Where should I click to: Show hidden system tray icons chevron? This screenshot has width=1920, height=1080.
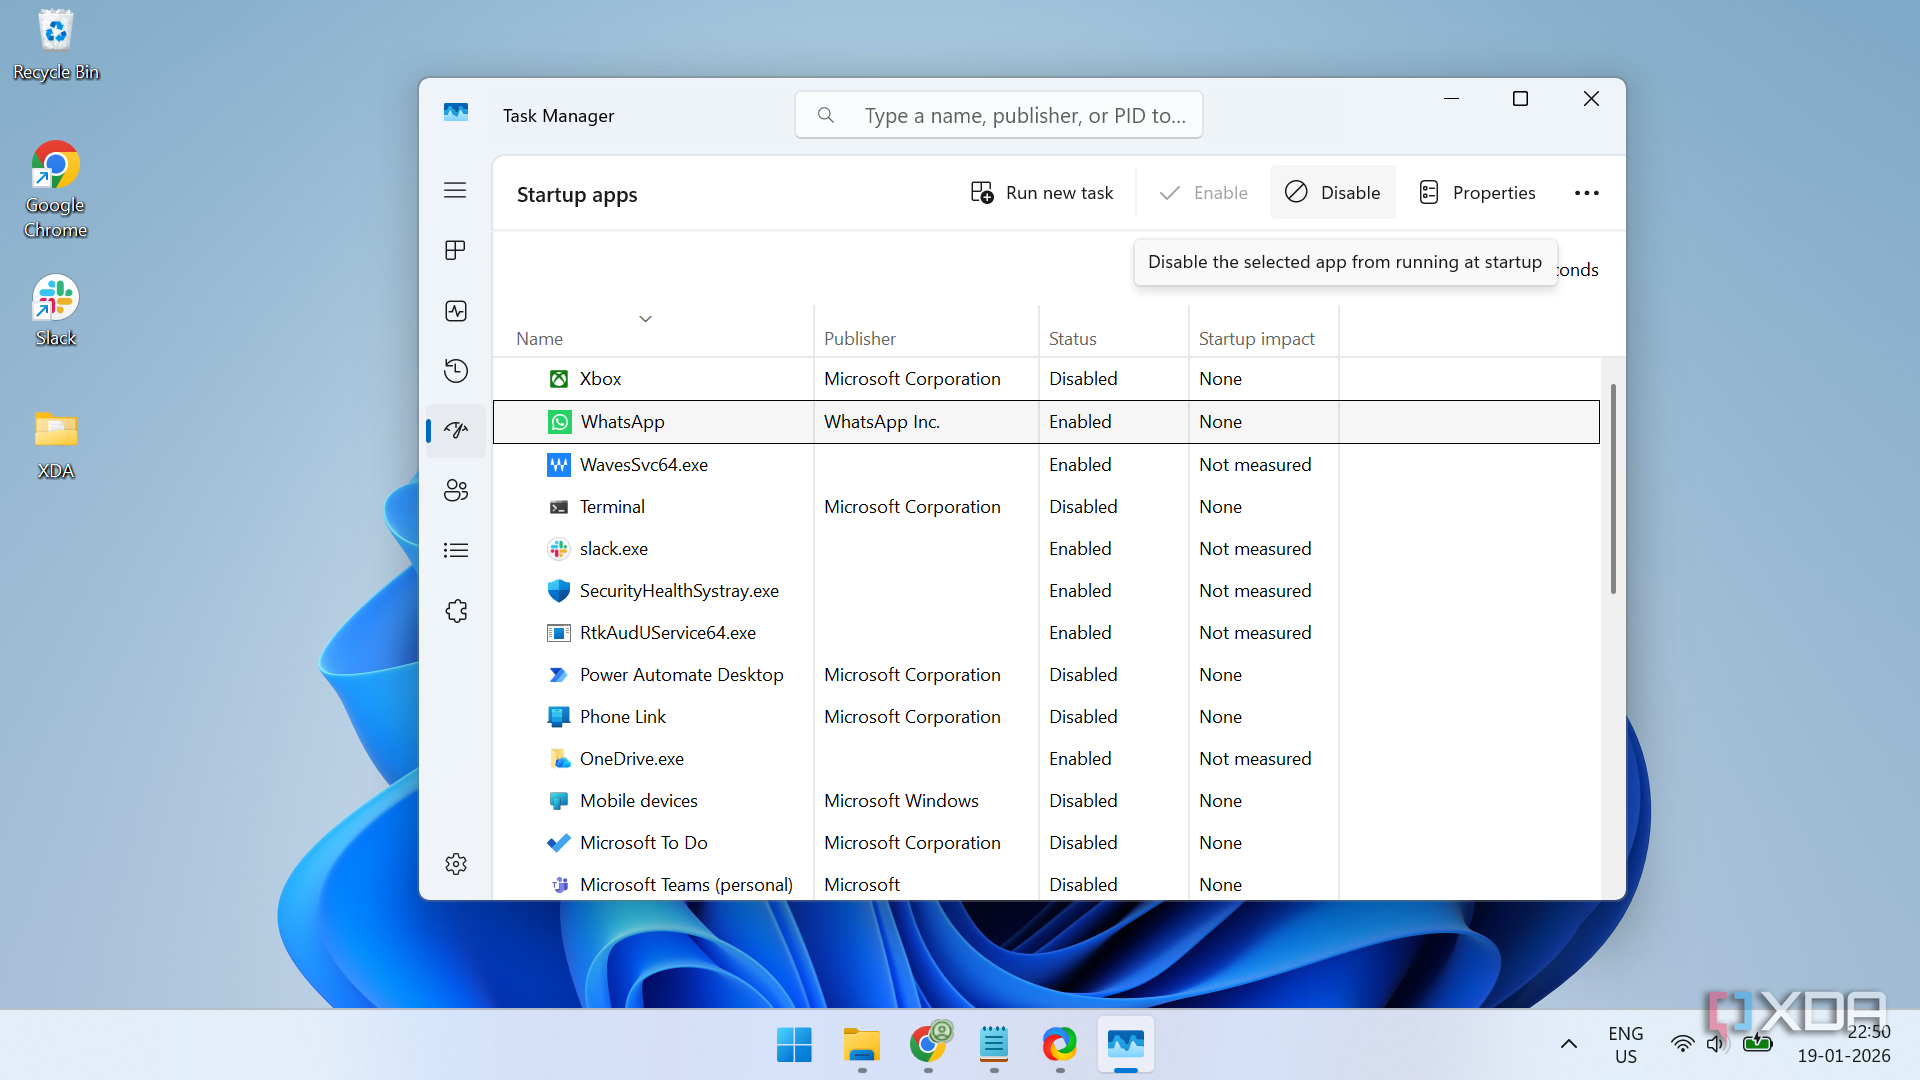[1568, 1045]
